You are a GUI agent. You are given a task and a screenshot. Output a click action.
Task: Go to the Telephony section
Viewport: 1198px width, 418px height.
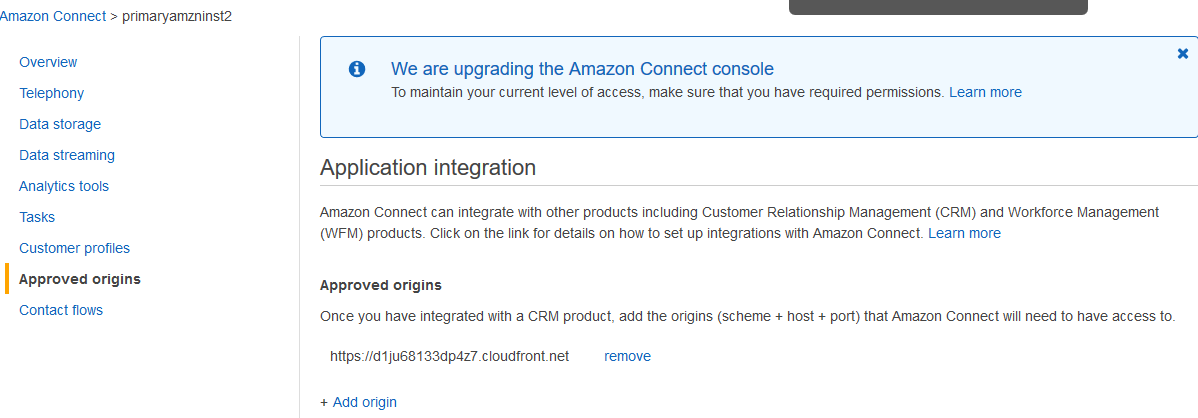51,93
